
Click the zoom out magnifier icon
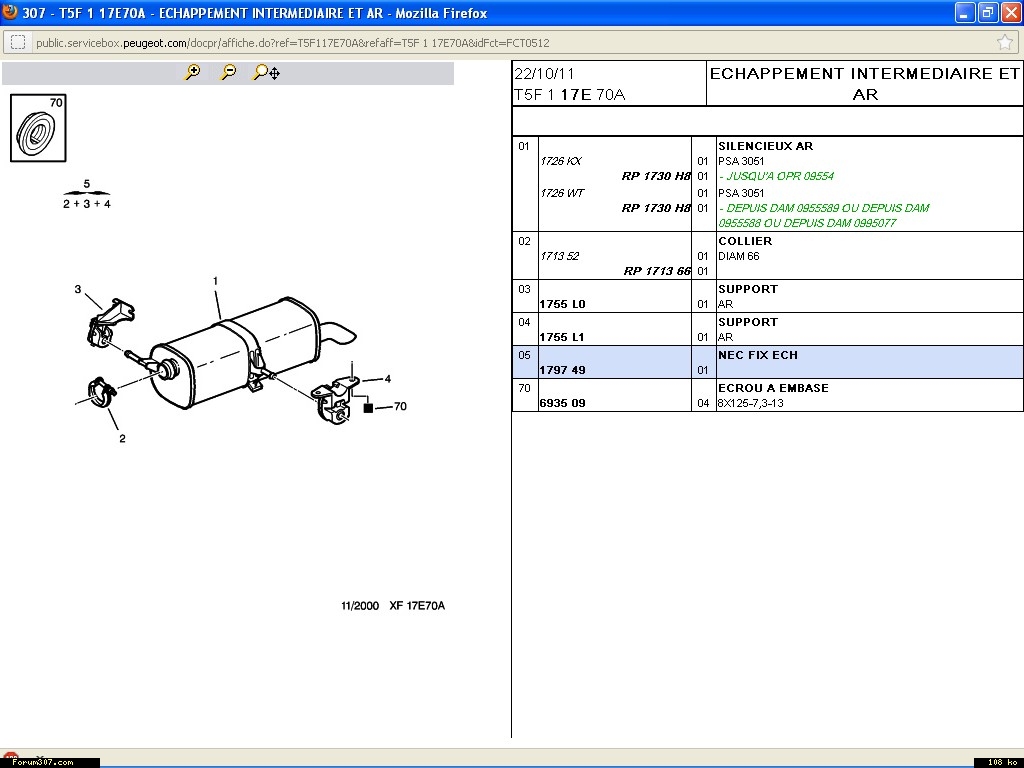228,72
